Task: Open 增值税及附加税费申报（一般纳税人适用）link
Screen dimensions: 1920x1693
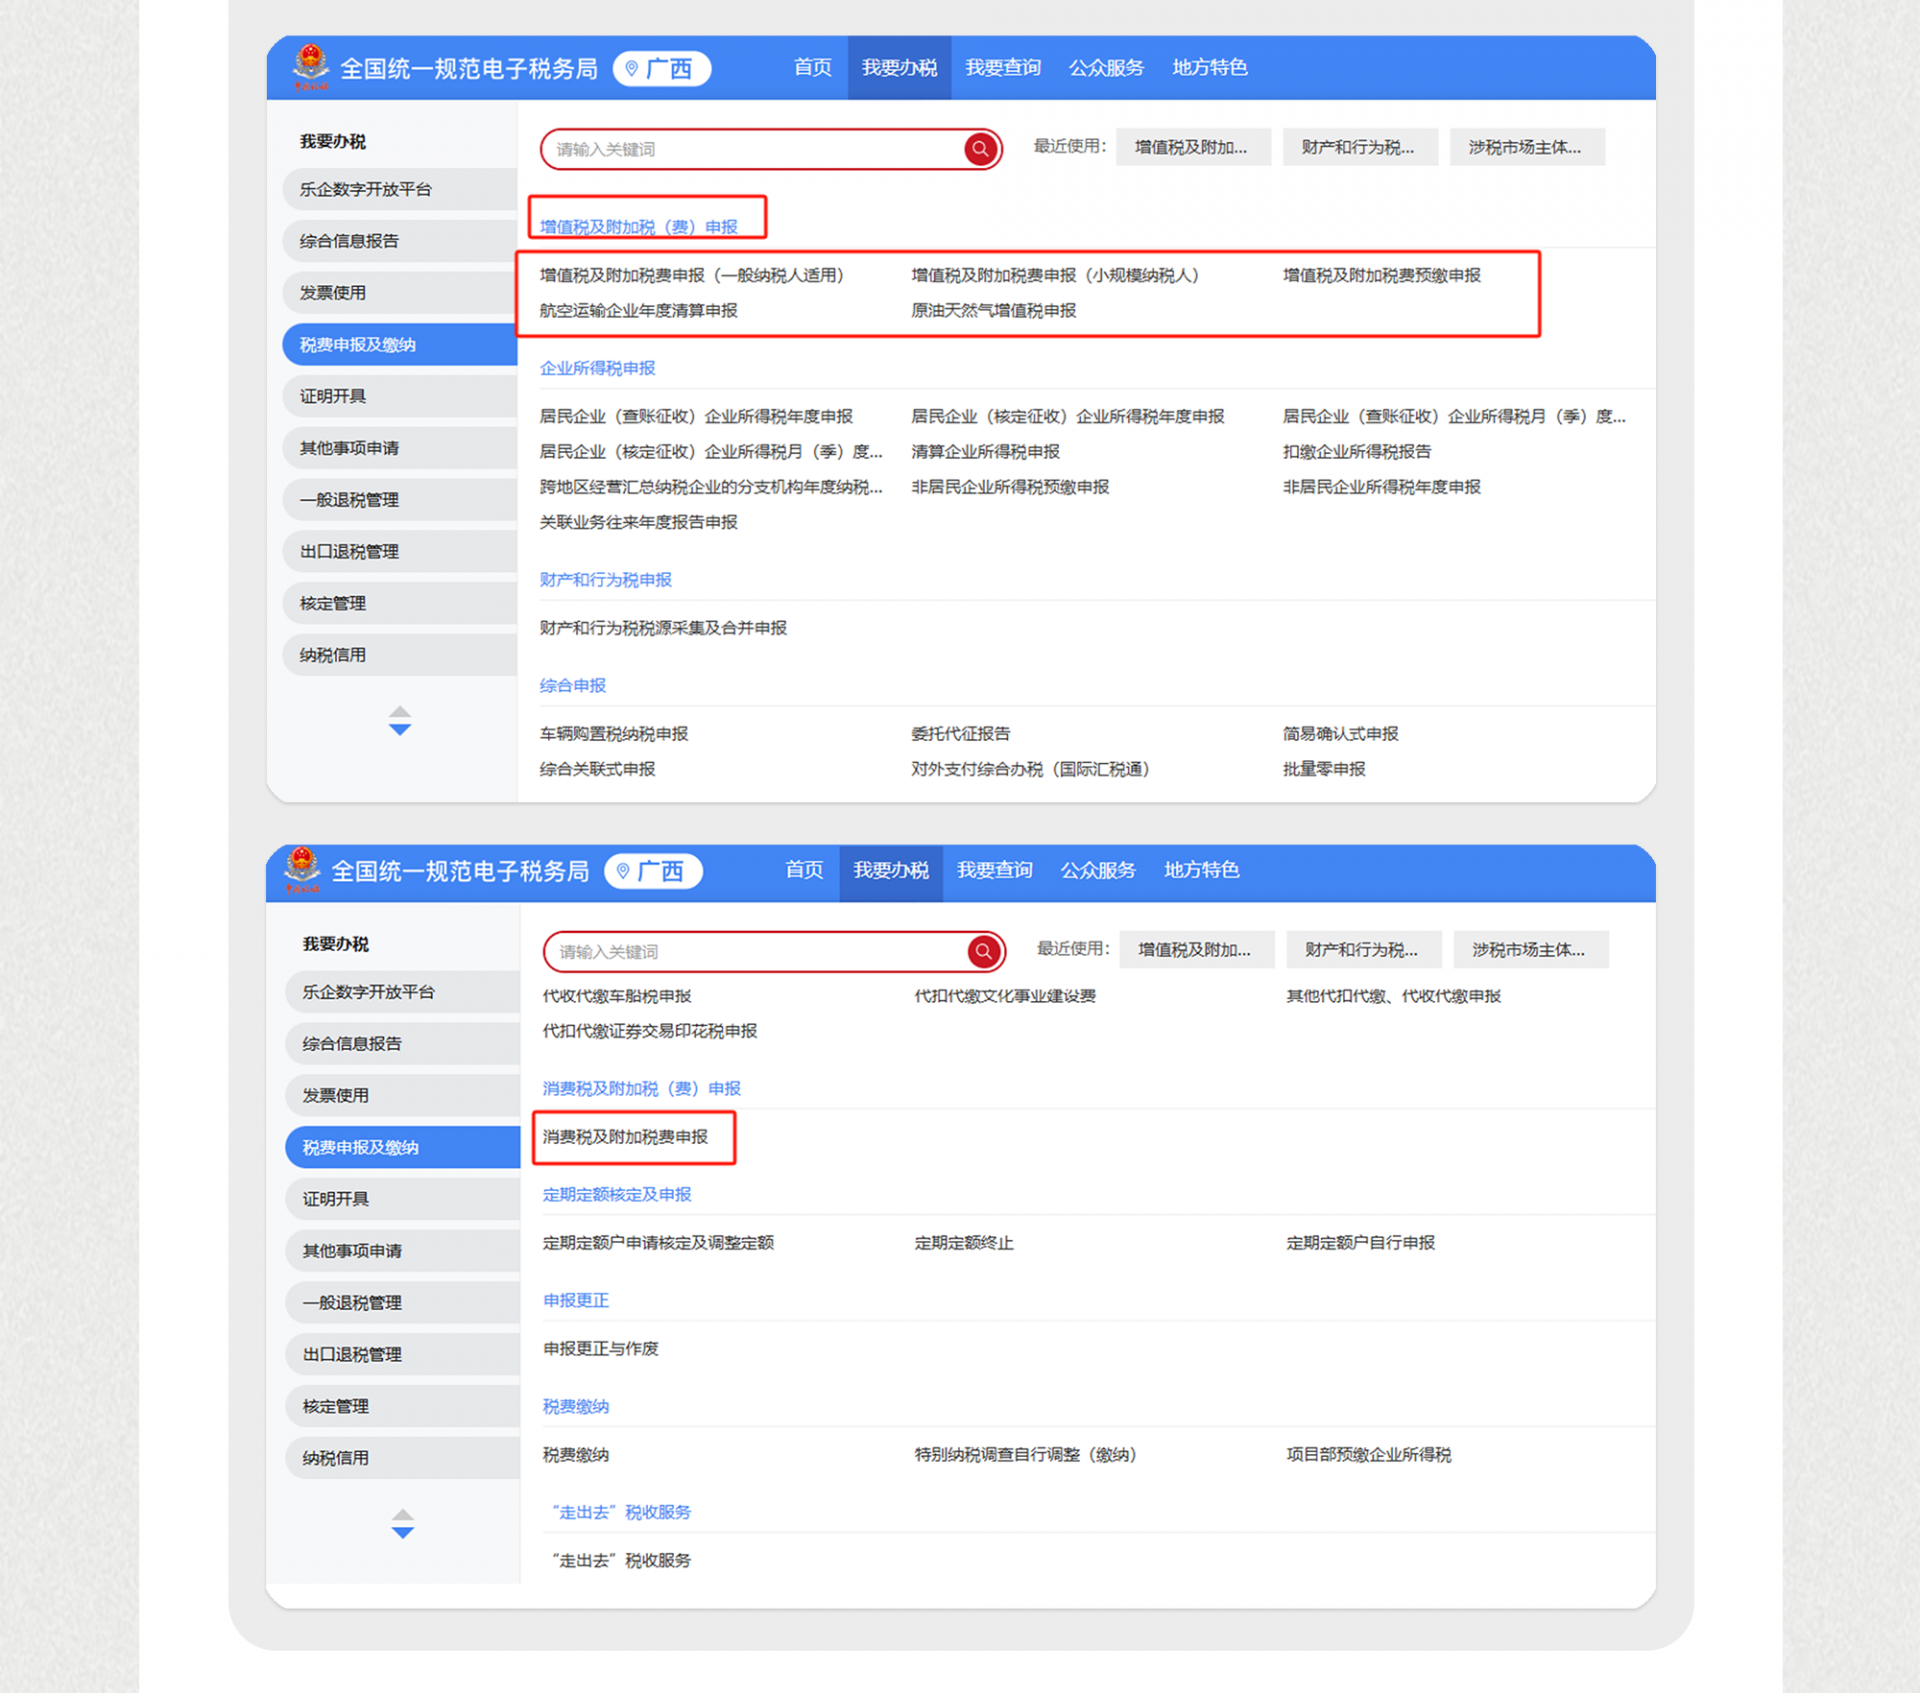Action: click(x=691, y=275)
